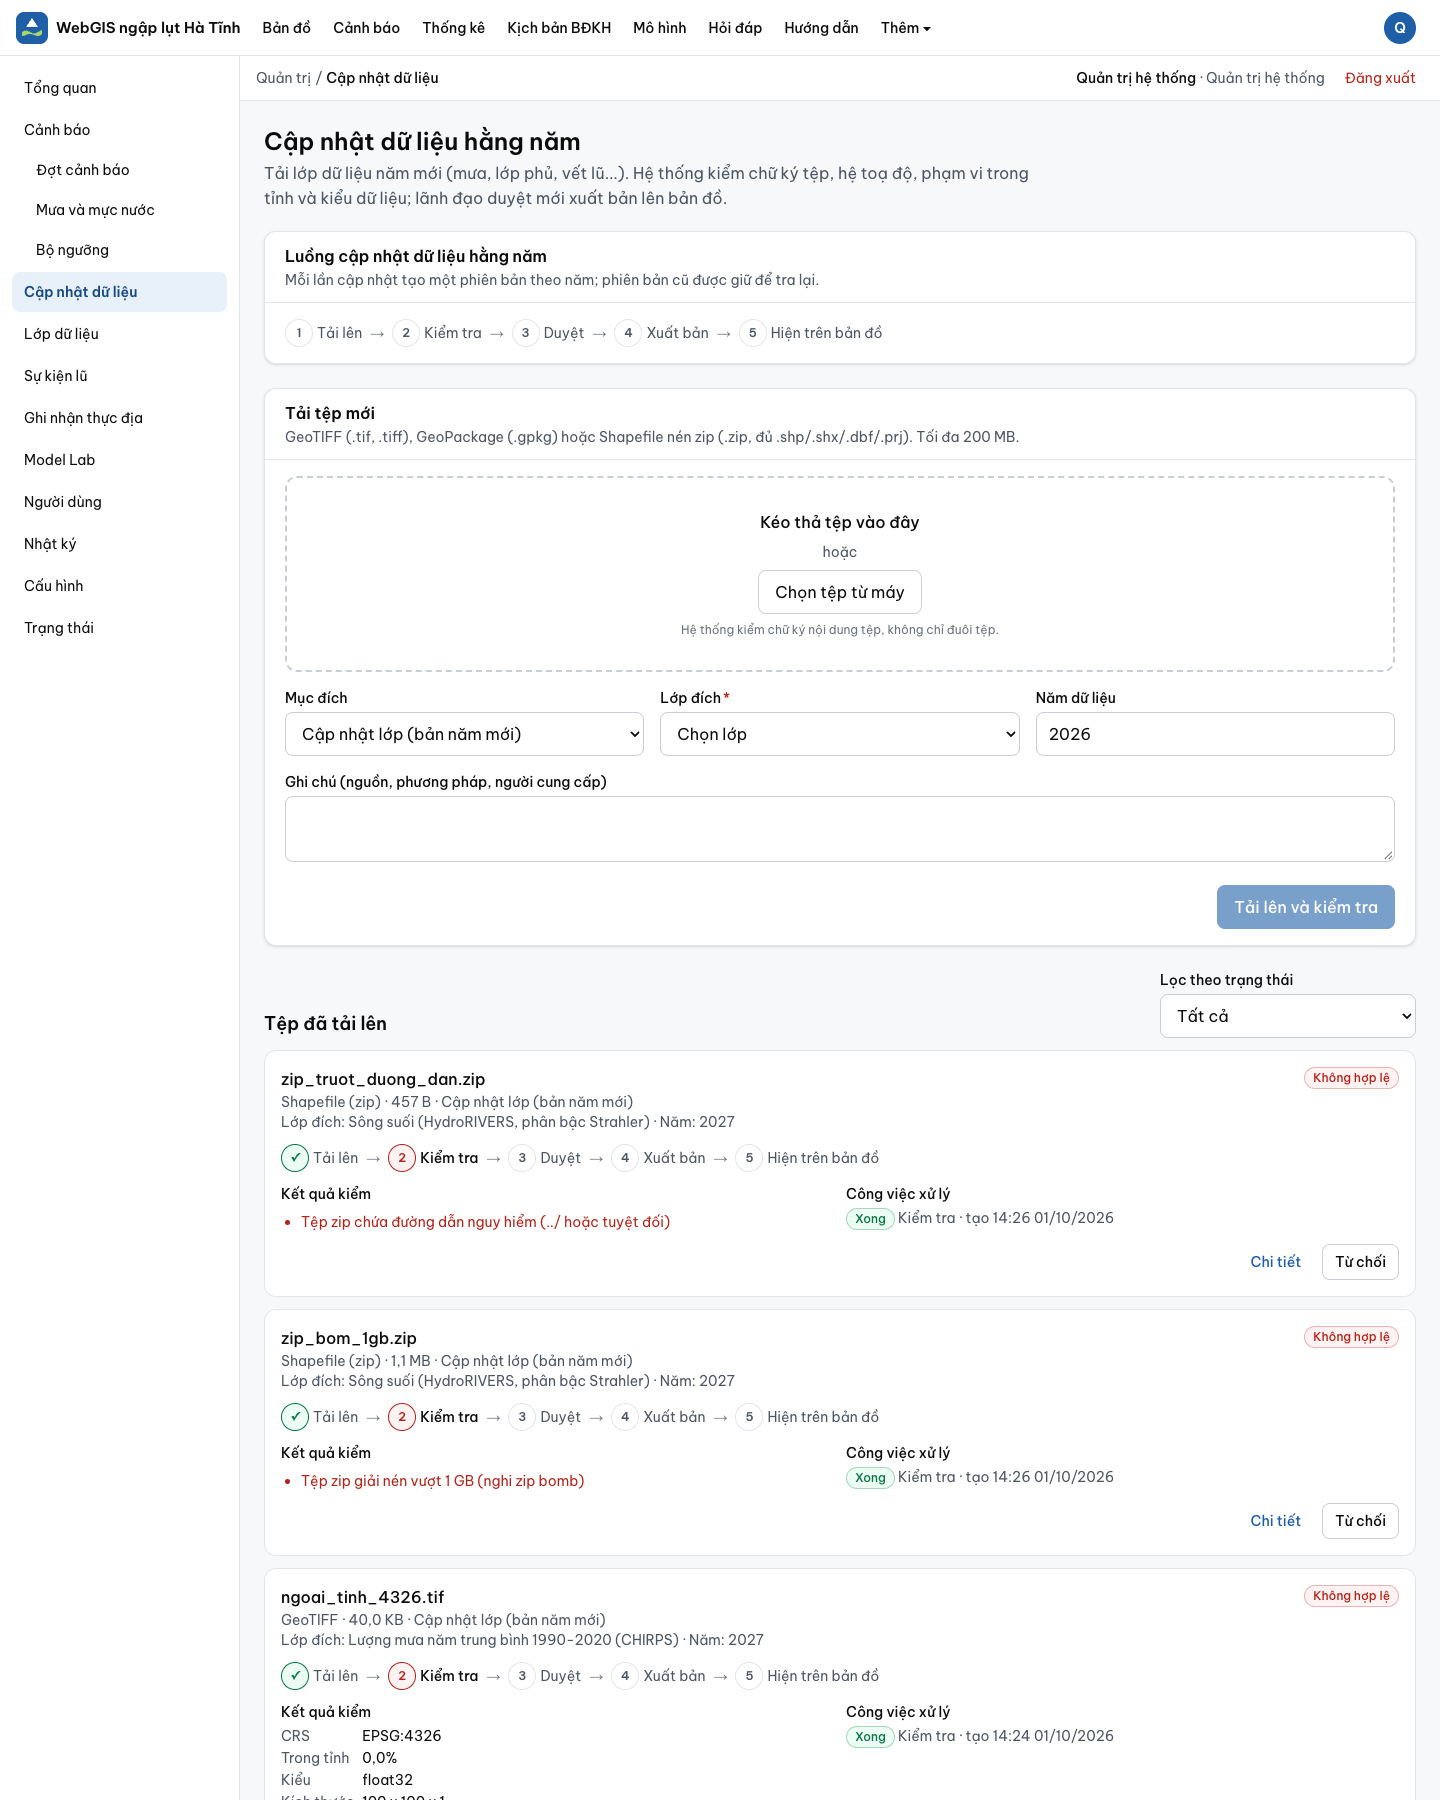Open the user avatar Q menu
This screenshot has height=1800, width=1440.
[x=1400, y=28]
